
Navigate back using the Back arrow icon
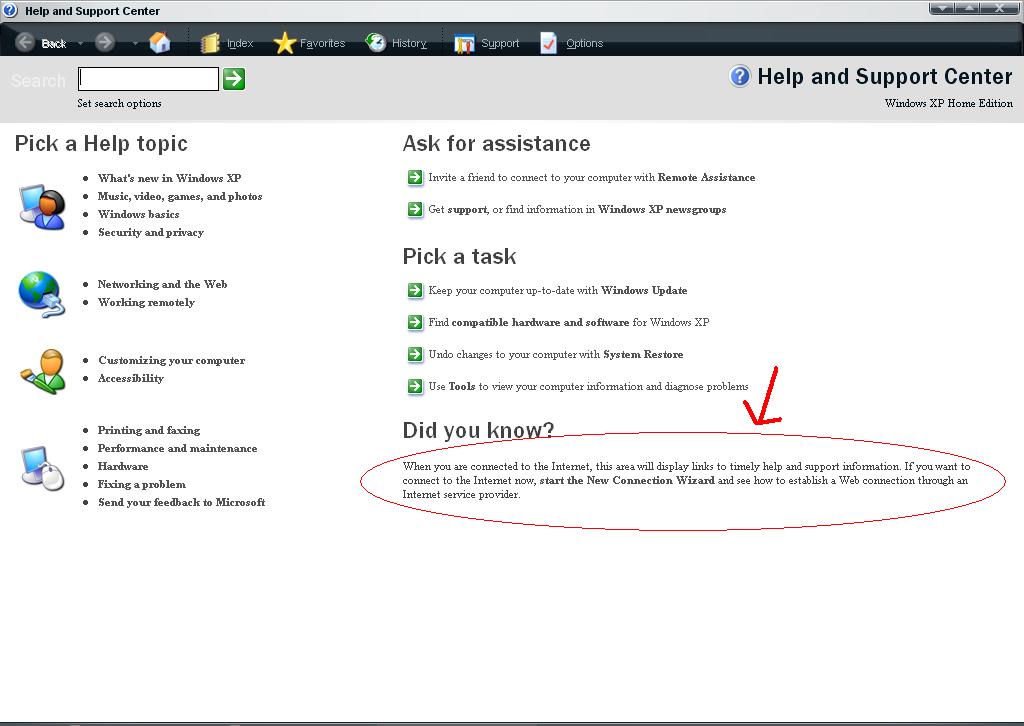pyautogui.click(x=25, y=42)
